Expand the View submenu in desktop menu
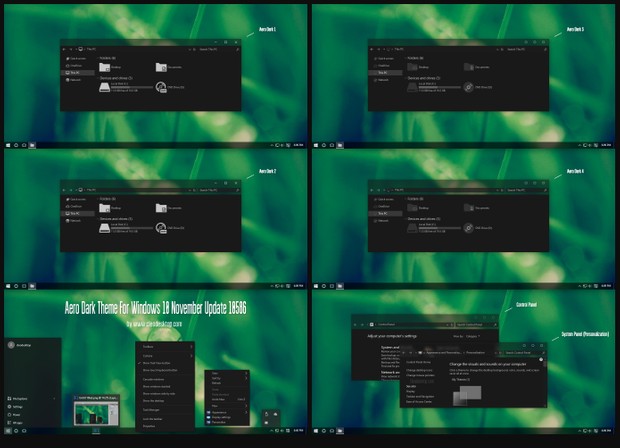Viewport: 620px width, 448px height. 227,373
